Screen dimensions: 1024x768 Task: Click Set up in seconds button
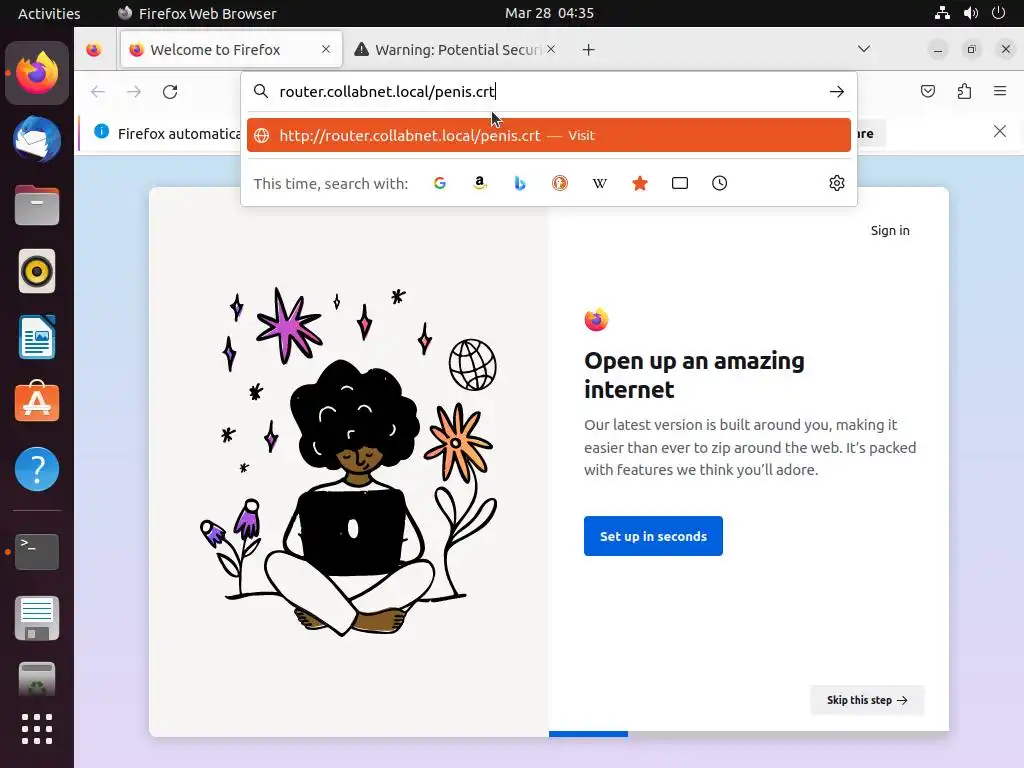[653, 536]
